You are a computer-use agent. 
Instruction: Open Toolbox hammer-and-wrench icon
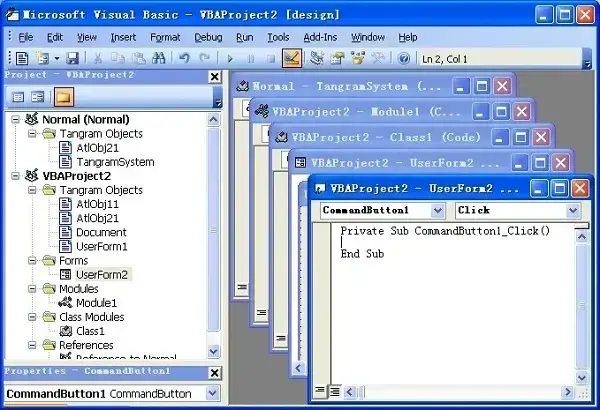click(x=378, y=59)
